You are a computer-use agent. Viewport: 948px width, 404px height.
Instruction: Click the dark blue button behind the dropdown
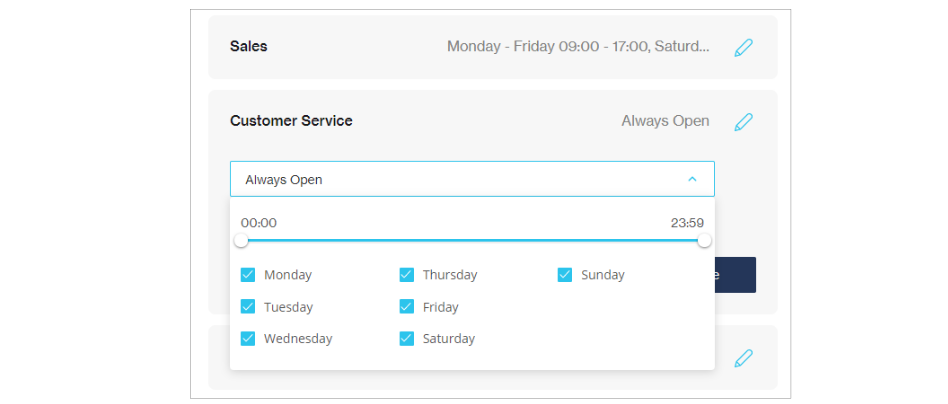click(736, 275)
